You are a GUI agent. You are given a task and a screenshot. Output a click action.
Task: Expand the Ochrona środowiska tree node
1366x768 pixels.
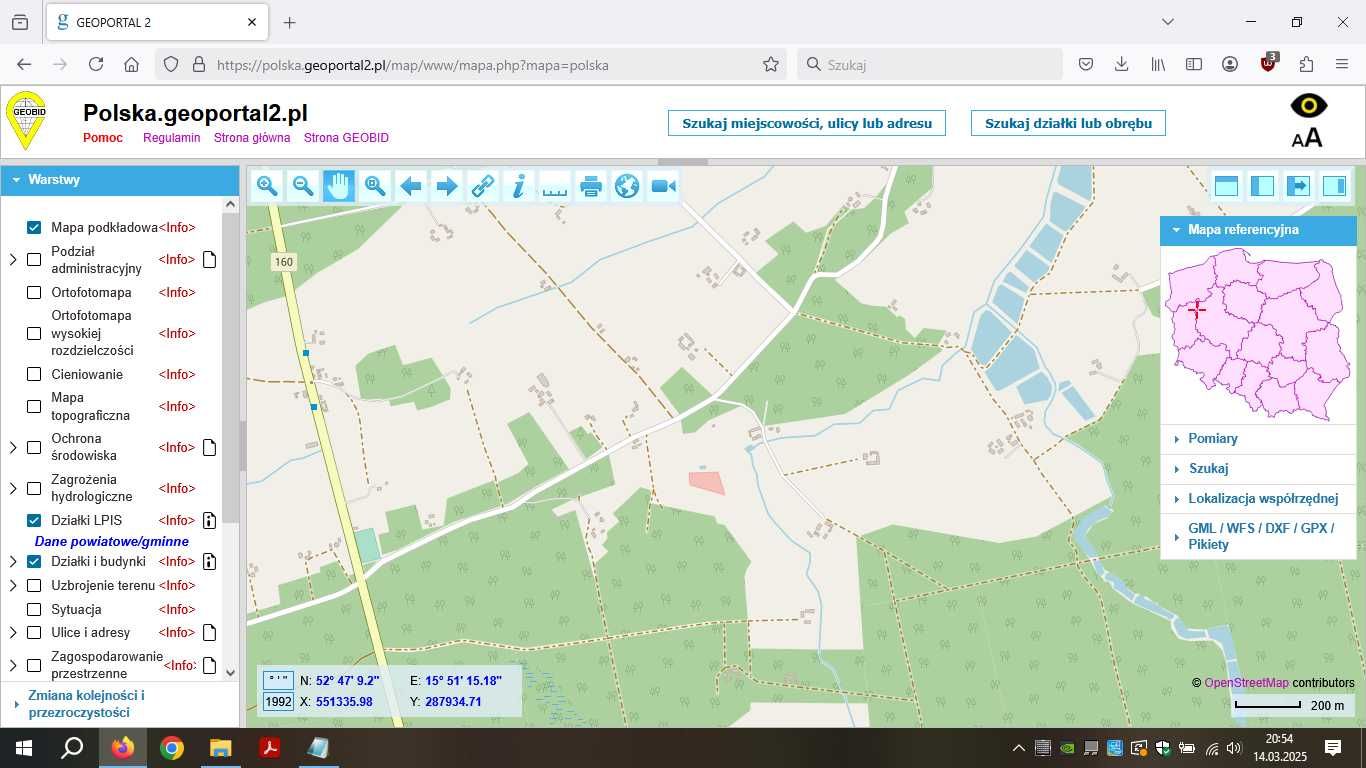pos(13,447)
